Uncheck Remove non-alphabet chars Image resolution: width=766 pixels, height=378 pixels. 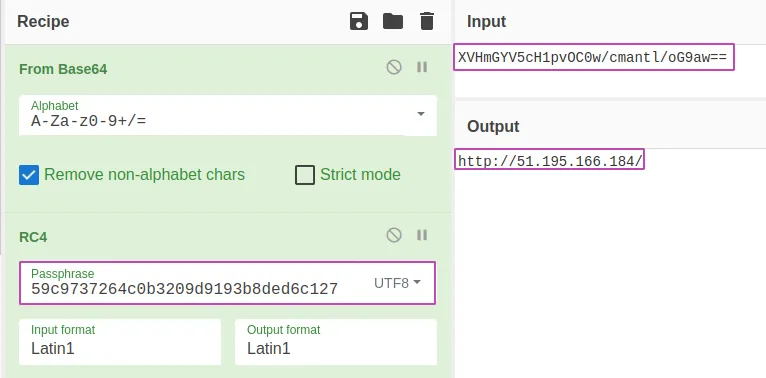tap(29, 175)
